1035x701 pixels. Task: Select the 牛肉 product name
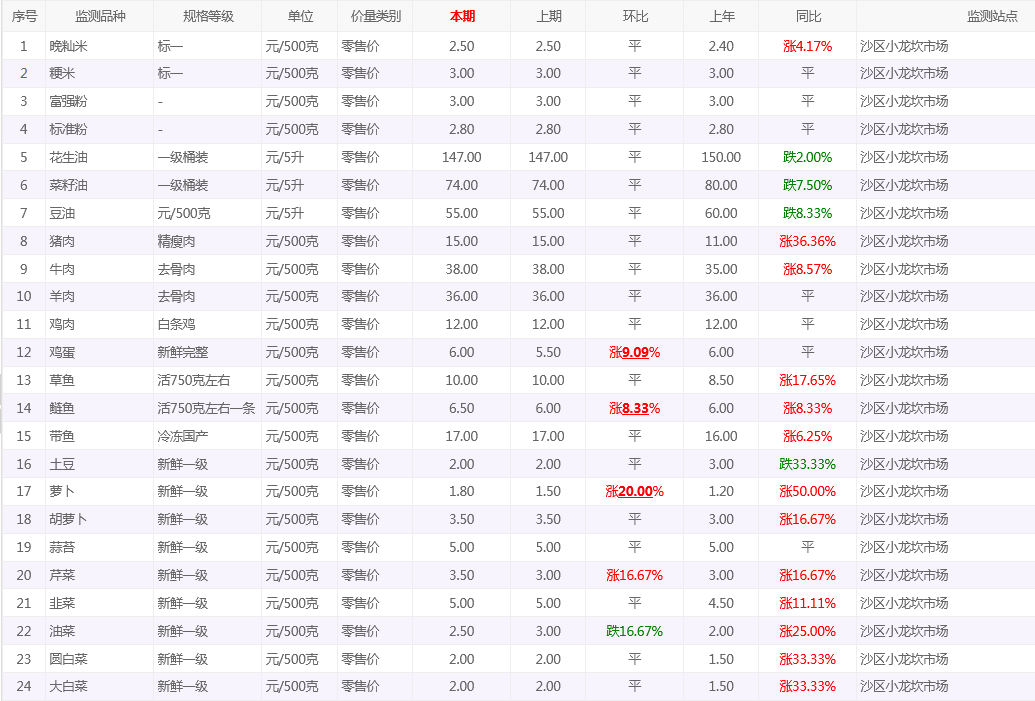(62, 269)
